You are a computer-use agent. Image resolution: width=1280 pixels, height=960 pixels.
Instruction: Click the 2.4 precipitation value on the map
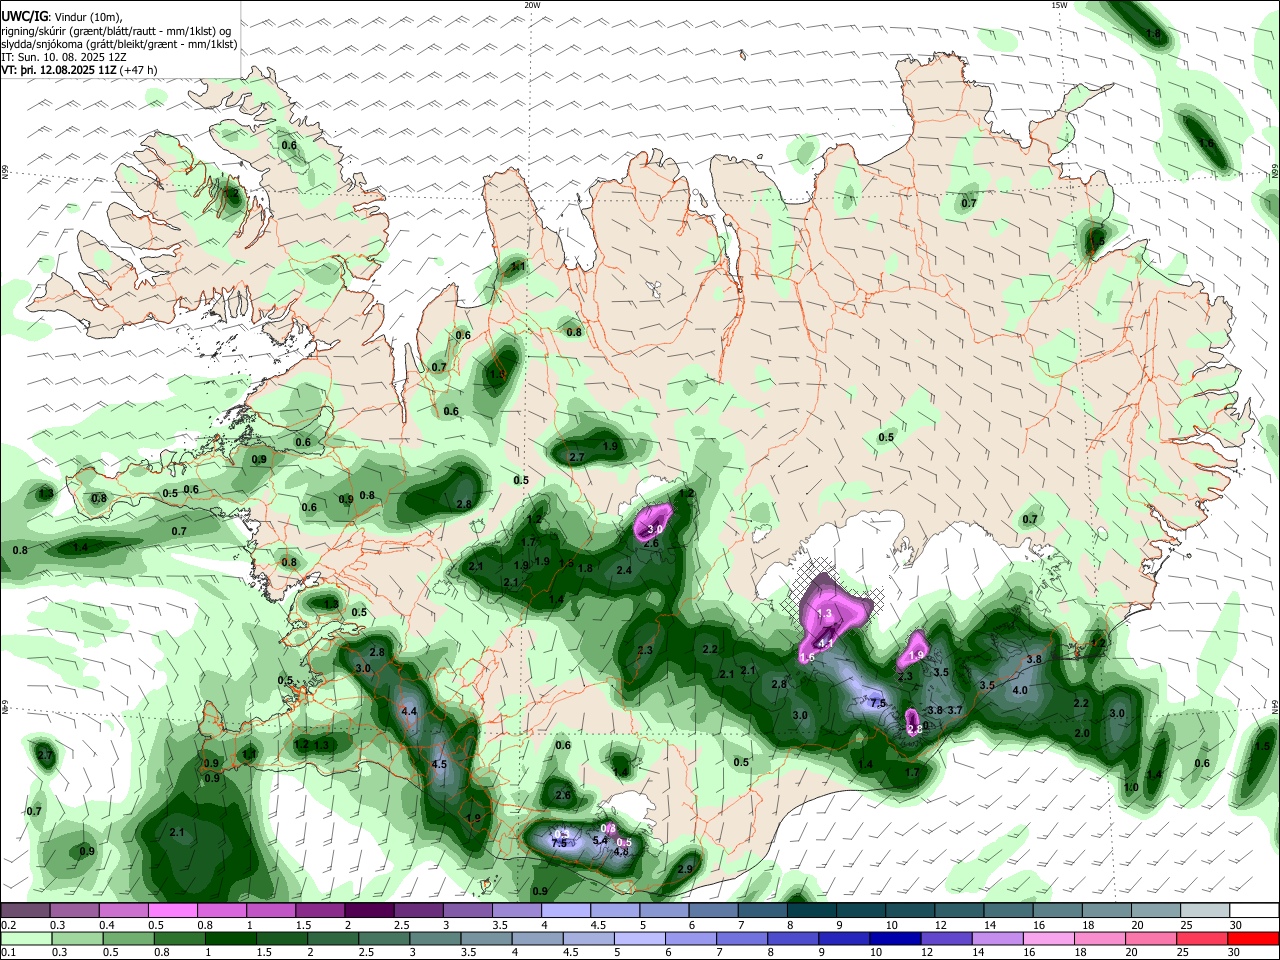[x=624, y=570]
